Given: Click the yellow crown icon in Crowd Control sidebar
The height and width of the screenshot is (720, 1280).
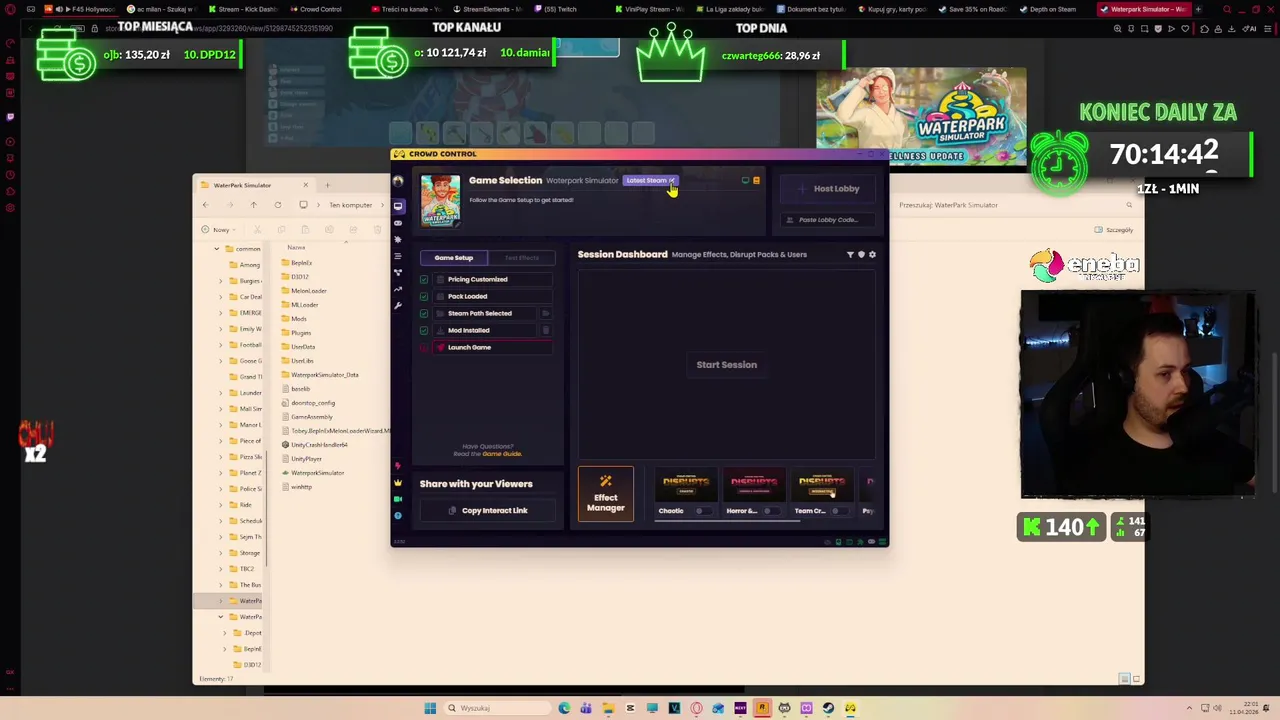Looking at the screenshot, I should tap(398, 483).
